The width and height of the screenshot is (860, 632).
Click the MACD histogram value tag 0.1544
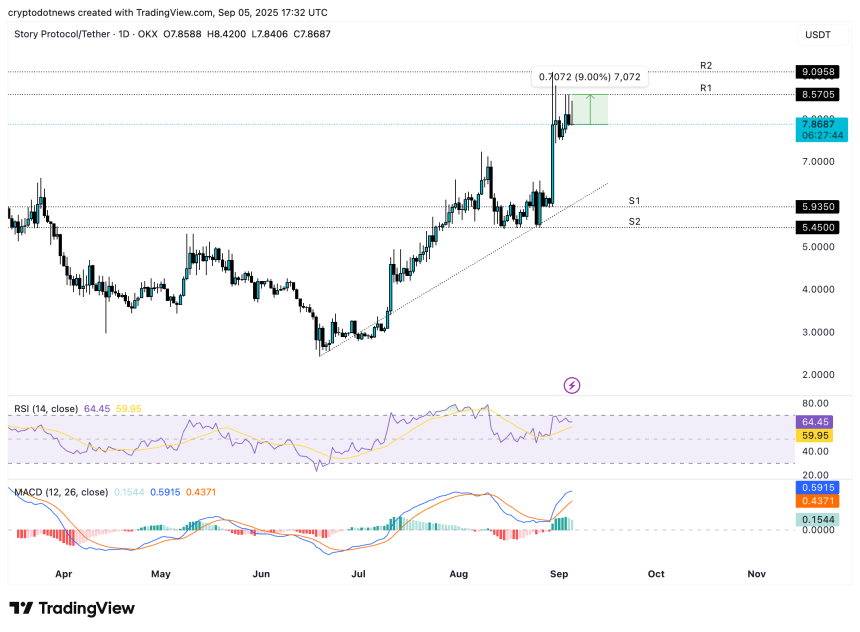click(x=820, y=521)
